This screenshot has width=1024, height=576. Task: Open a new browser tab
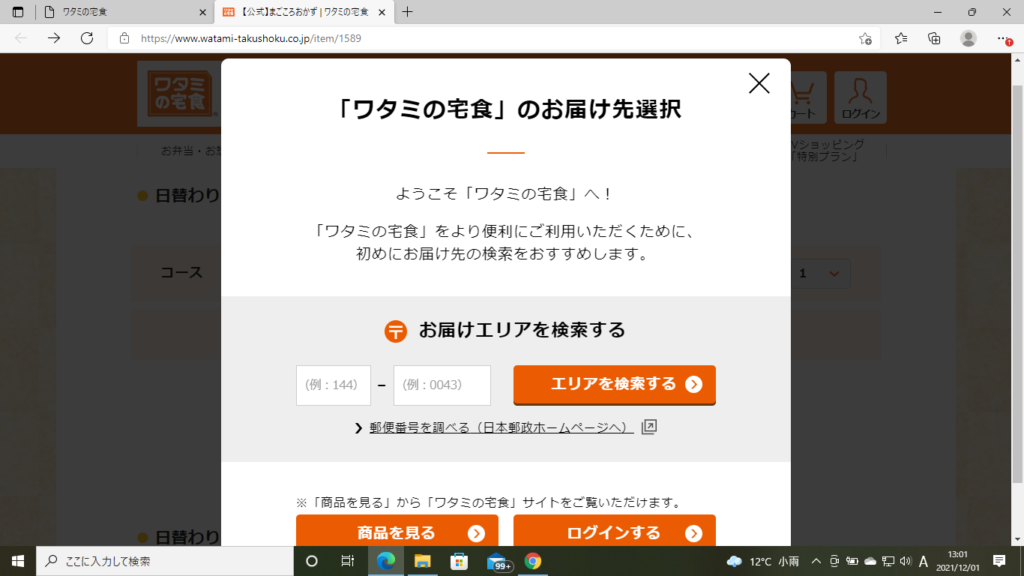click(x=408, y=12)
